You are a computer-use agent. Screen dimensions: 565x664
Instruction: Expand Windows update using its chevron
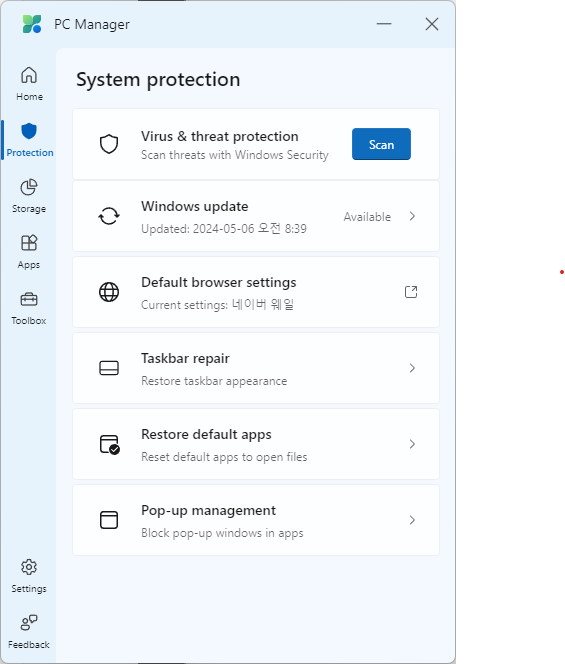point(412,216)
